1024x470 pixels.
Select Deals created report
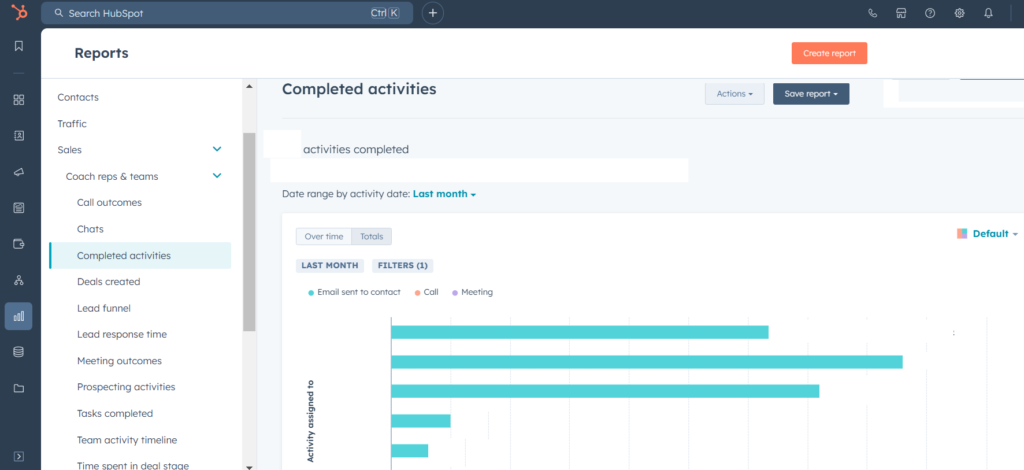[108, 282]
